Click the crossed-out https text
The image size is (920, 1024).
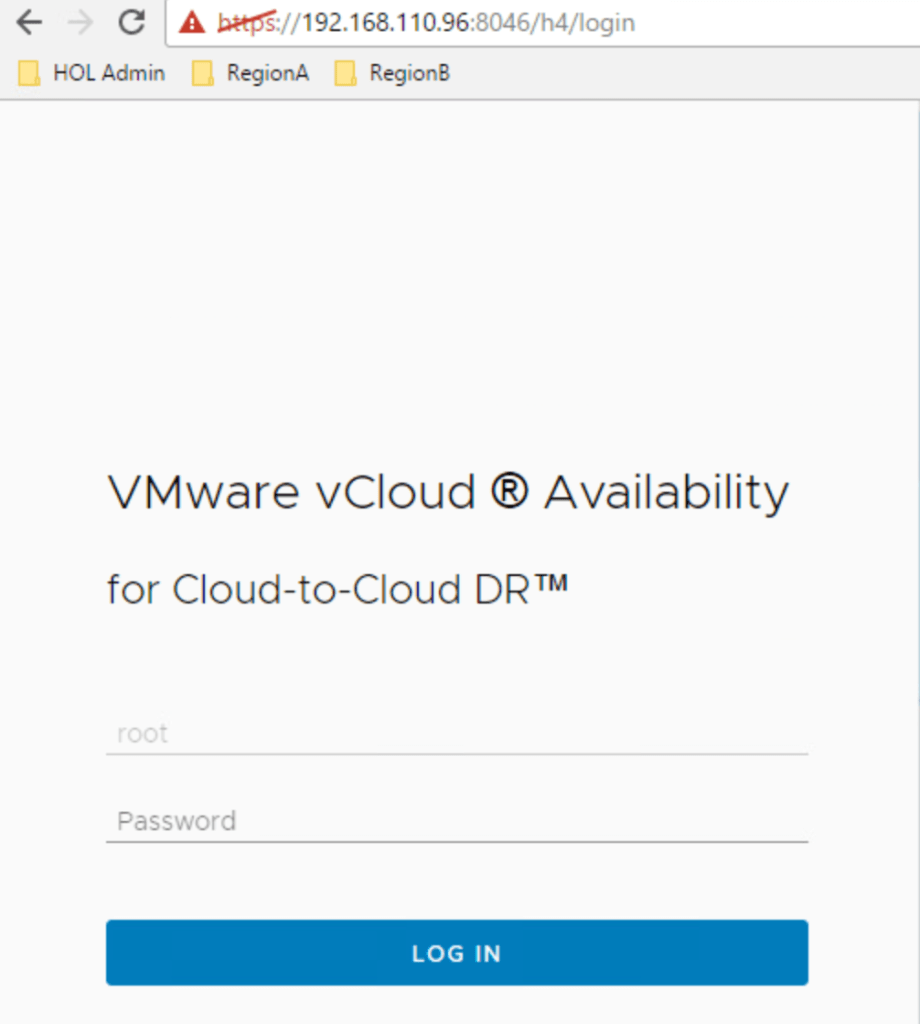(246, 23)
